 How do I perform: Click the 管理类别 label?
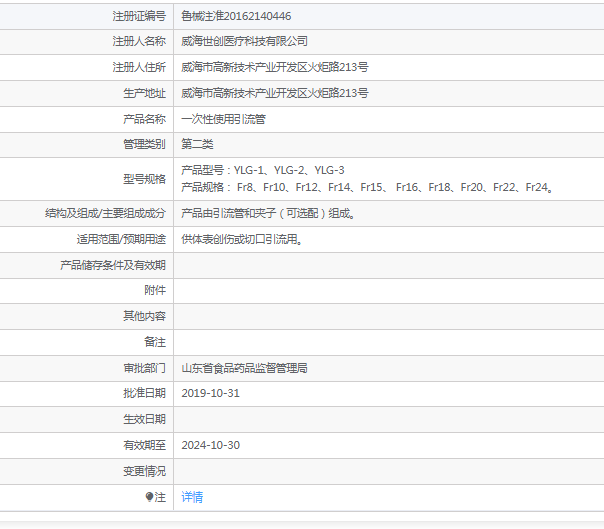(144, 144)
